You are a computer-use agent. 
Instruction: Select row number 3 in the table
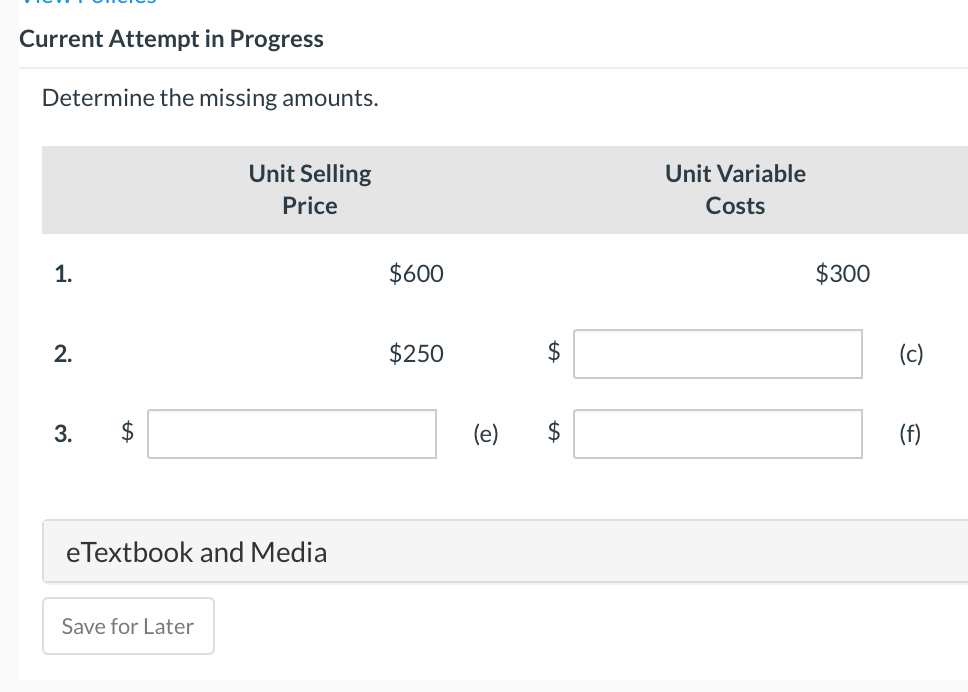pyautogui.click(x=63, y=433)
